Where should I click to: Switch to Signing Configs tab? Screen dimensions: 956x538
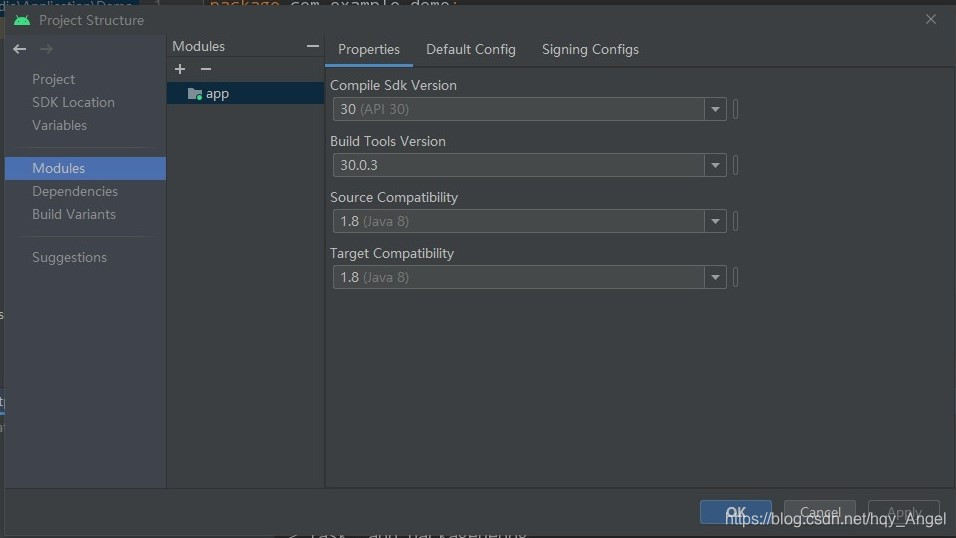[590, 50]
